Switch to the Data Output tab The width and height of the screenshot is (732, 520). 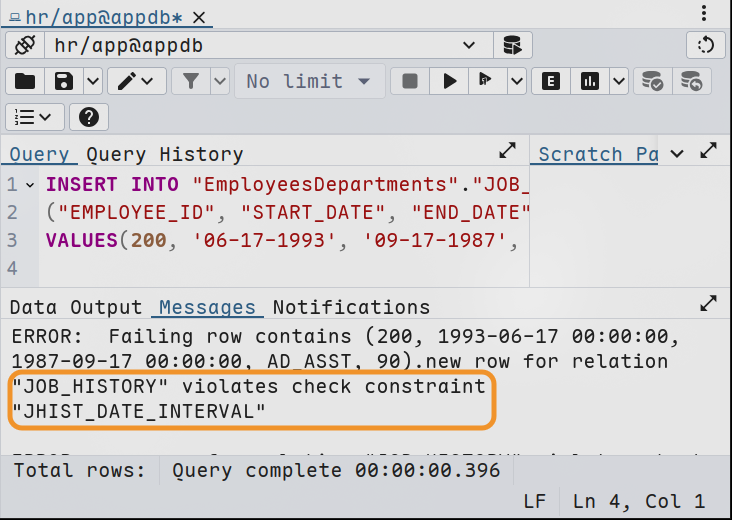pyautogui.click(x=76, y=307)
